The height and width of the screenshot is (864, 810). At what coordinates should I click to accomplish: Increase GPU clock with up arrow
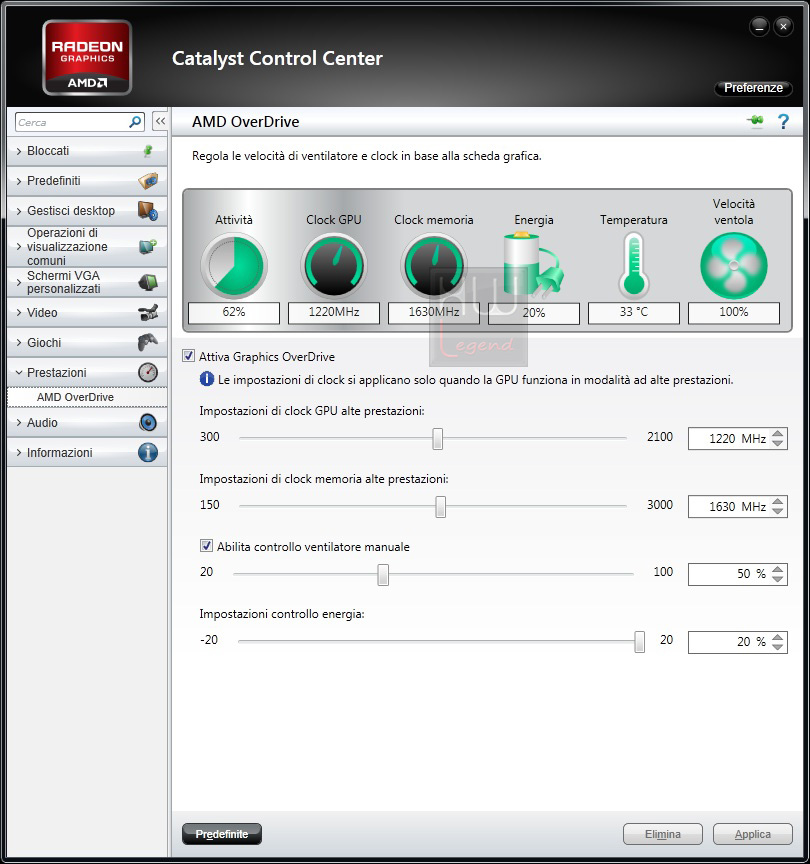[777, 433]
